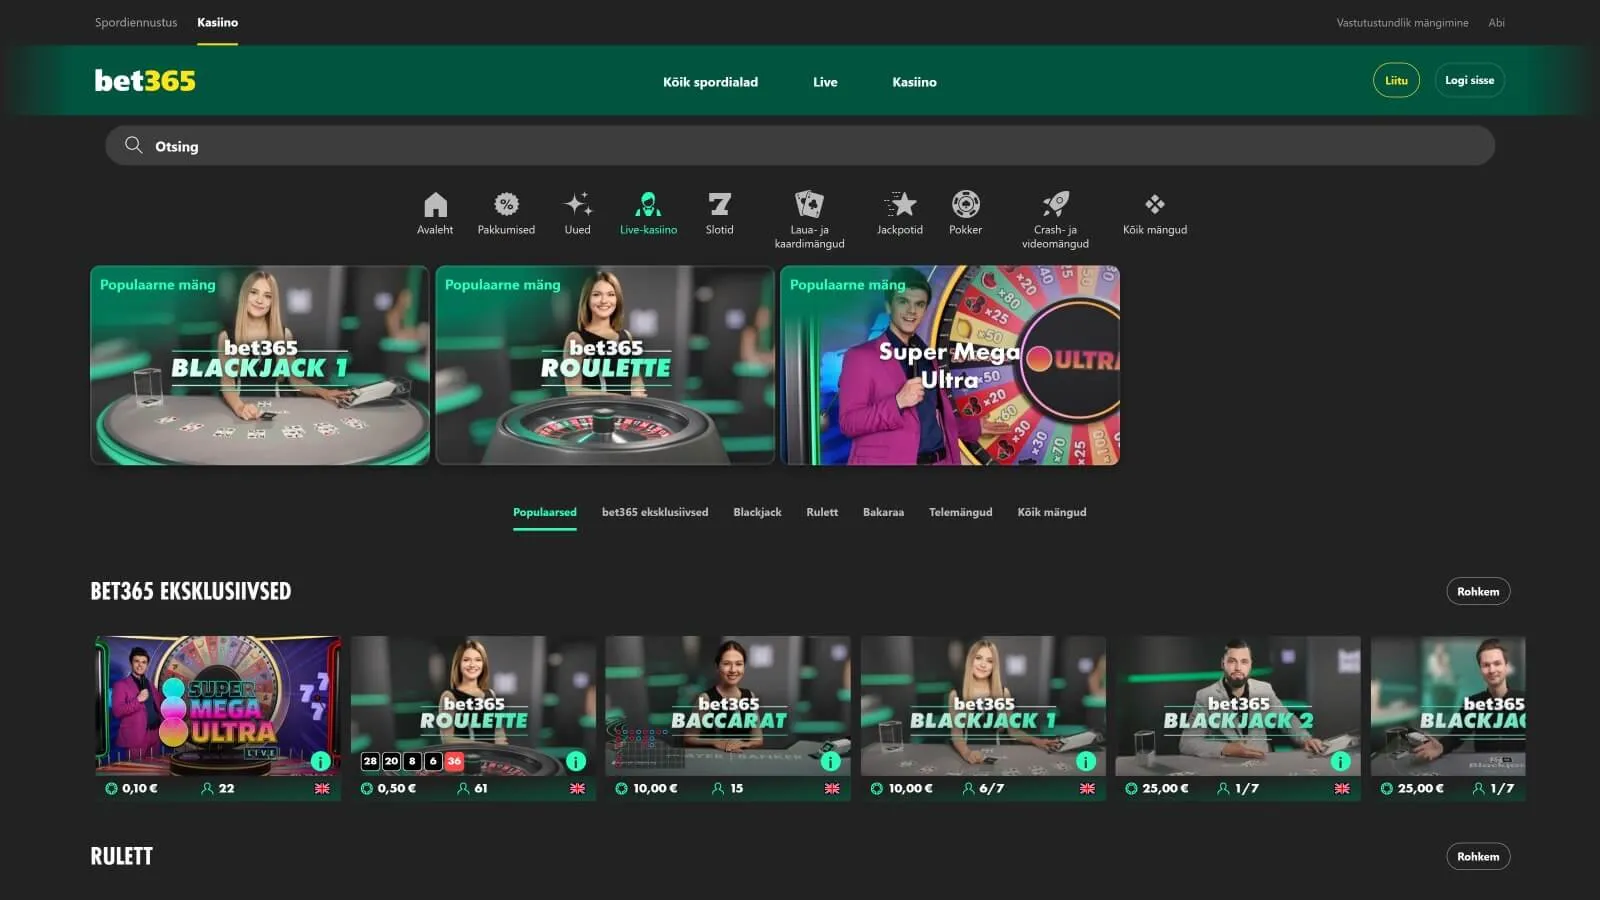Click the bet365 logo

point(145,80)
